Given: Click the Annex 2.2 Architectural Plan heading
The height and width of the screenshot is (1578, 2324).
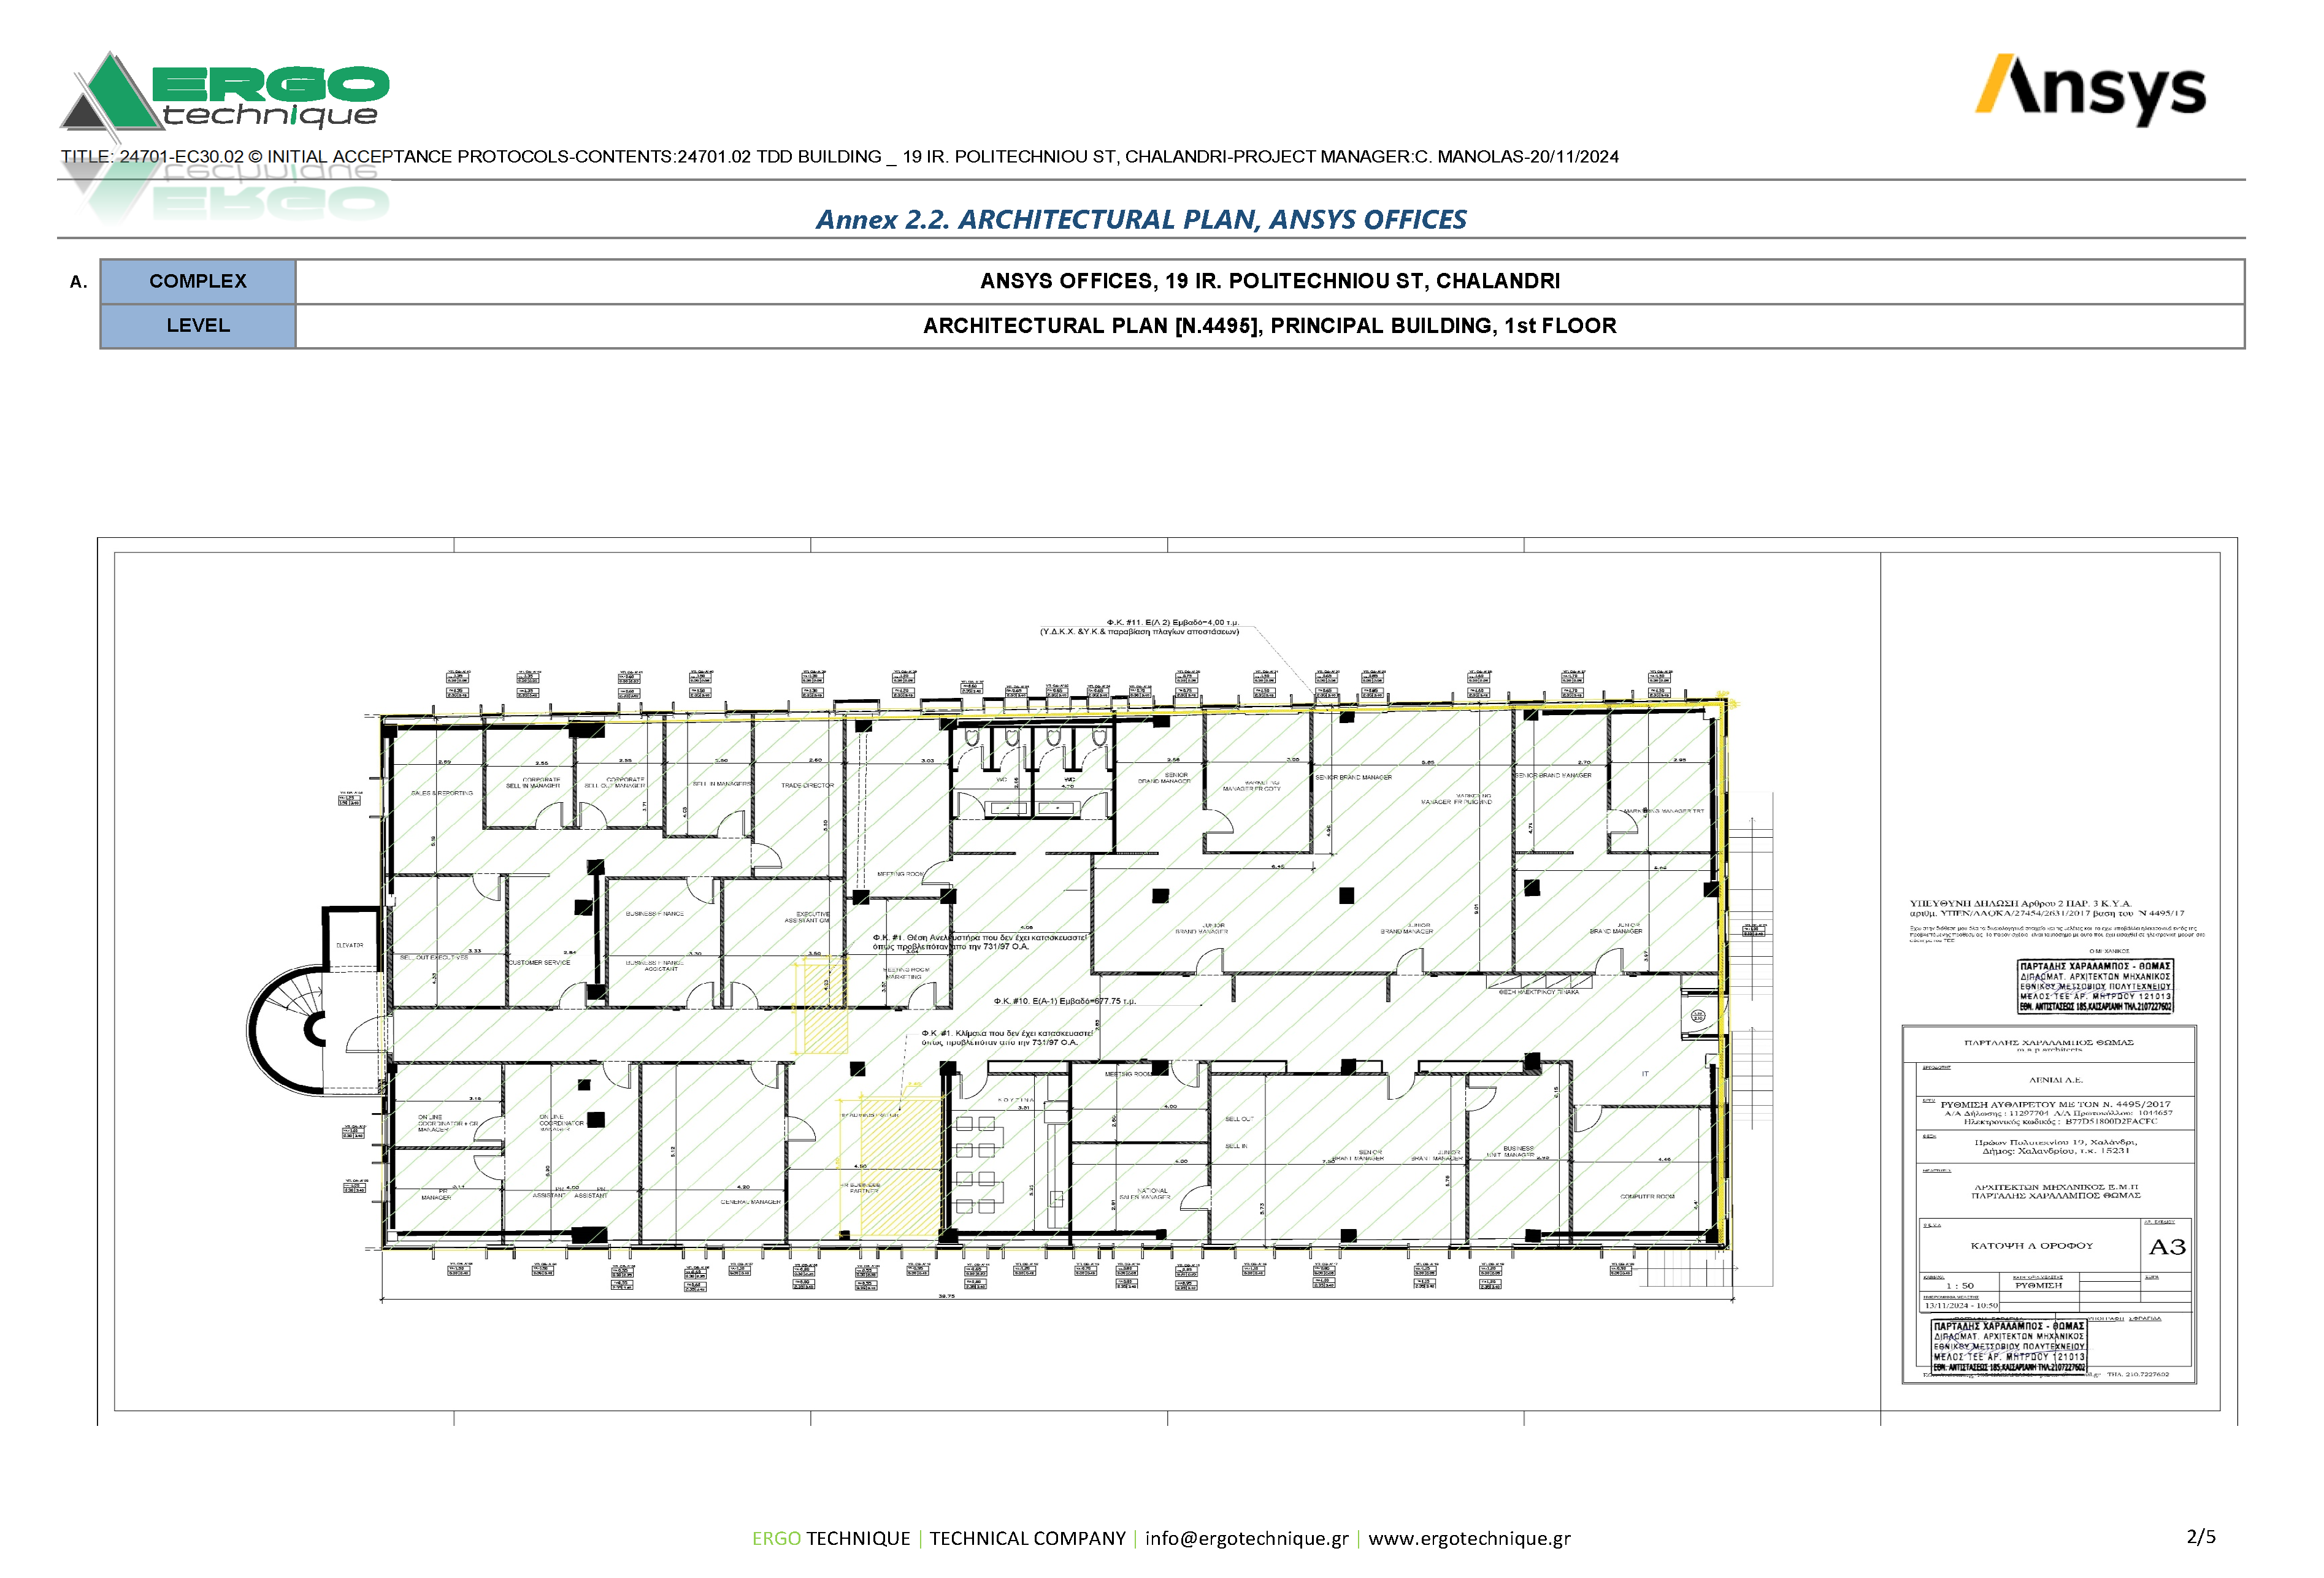Looking at the screenshot, I should tap(1141, 219).
